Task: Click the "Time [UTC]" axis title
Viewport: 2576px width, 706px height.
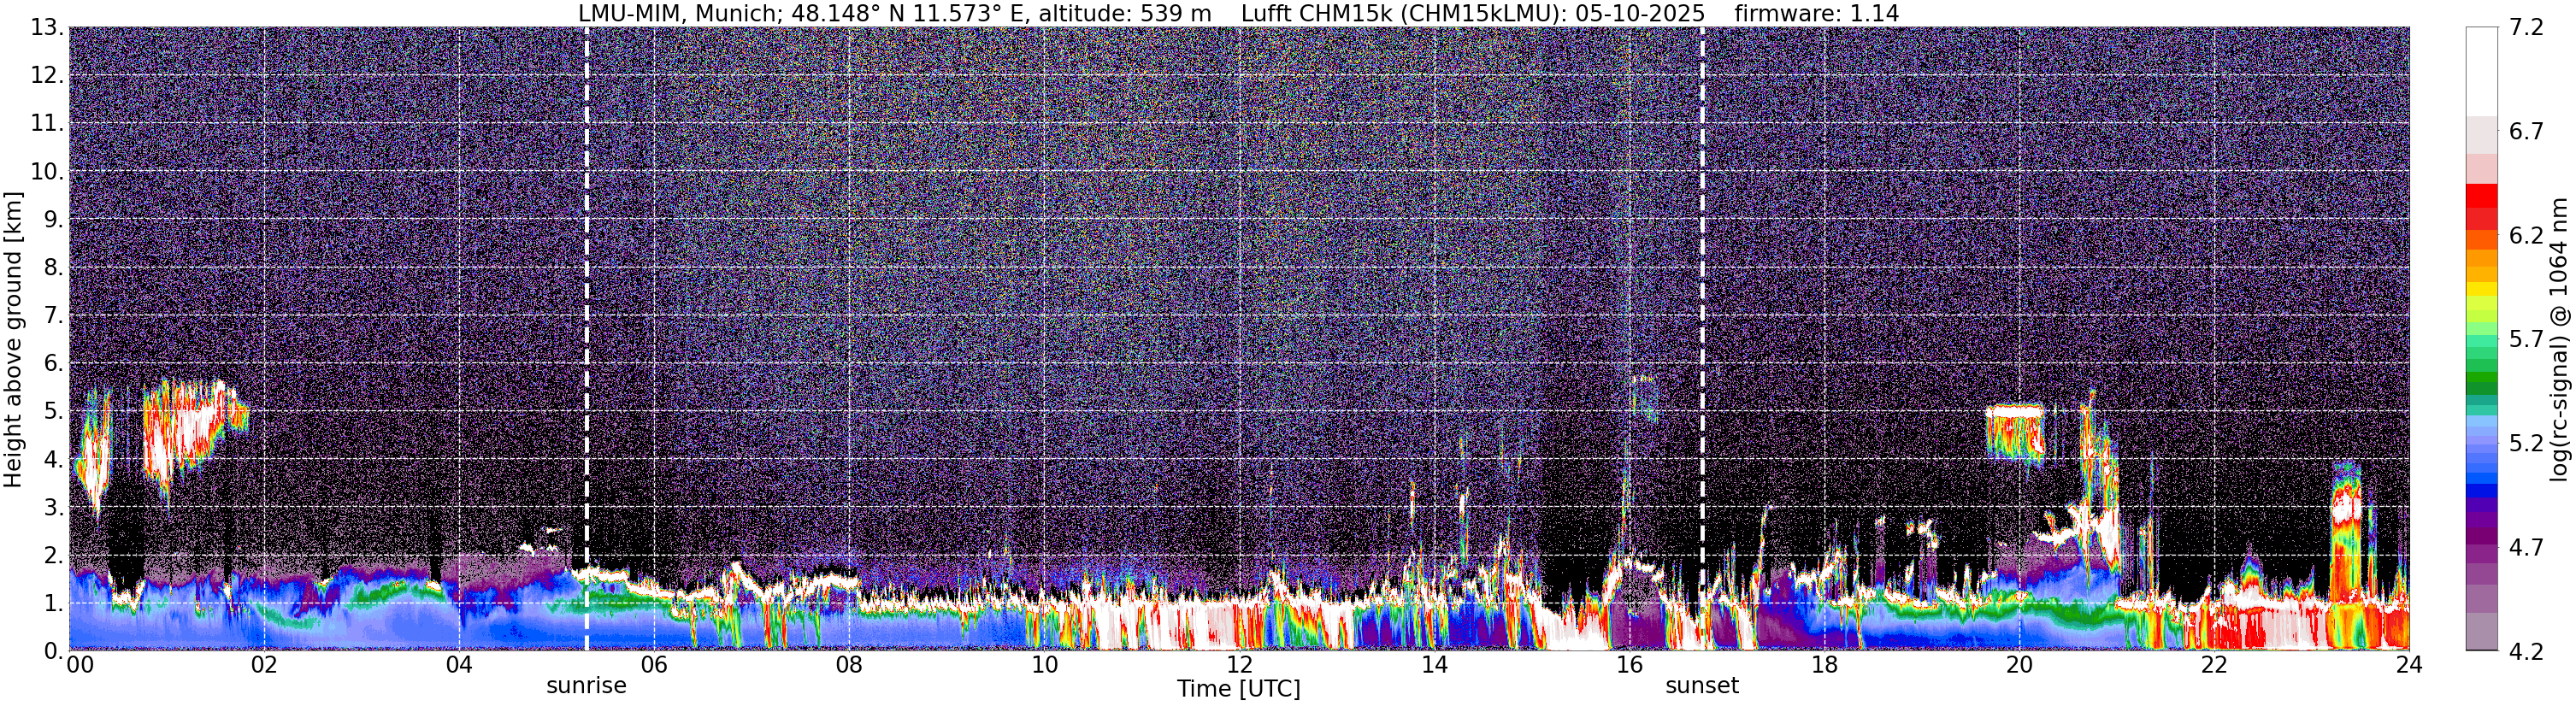Action: 1239,689
